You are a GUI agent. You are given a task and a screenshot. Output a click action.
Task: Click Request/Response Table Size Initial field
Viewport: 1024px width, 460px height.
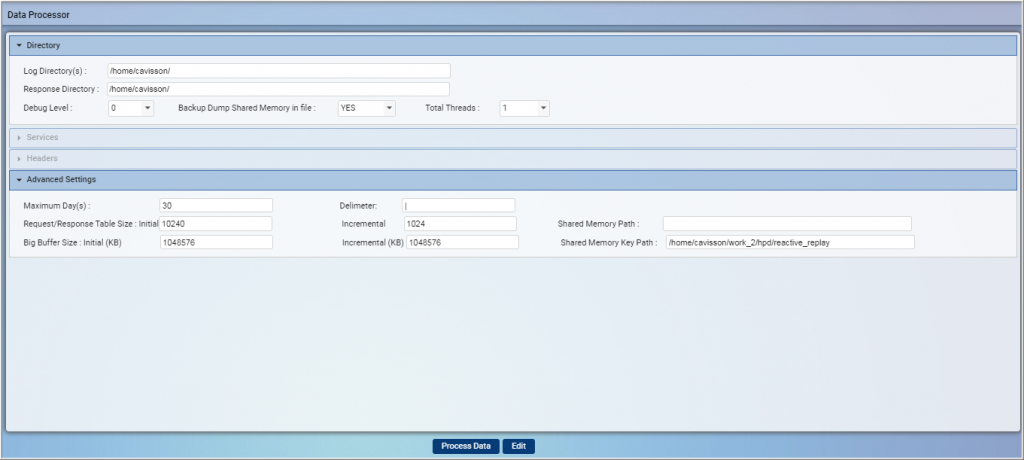[x=216, y=223]
